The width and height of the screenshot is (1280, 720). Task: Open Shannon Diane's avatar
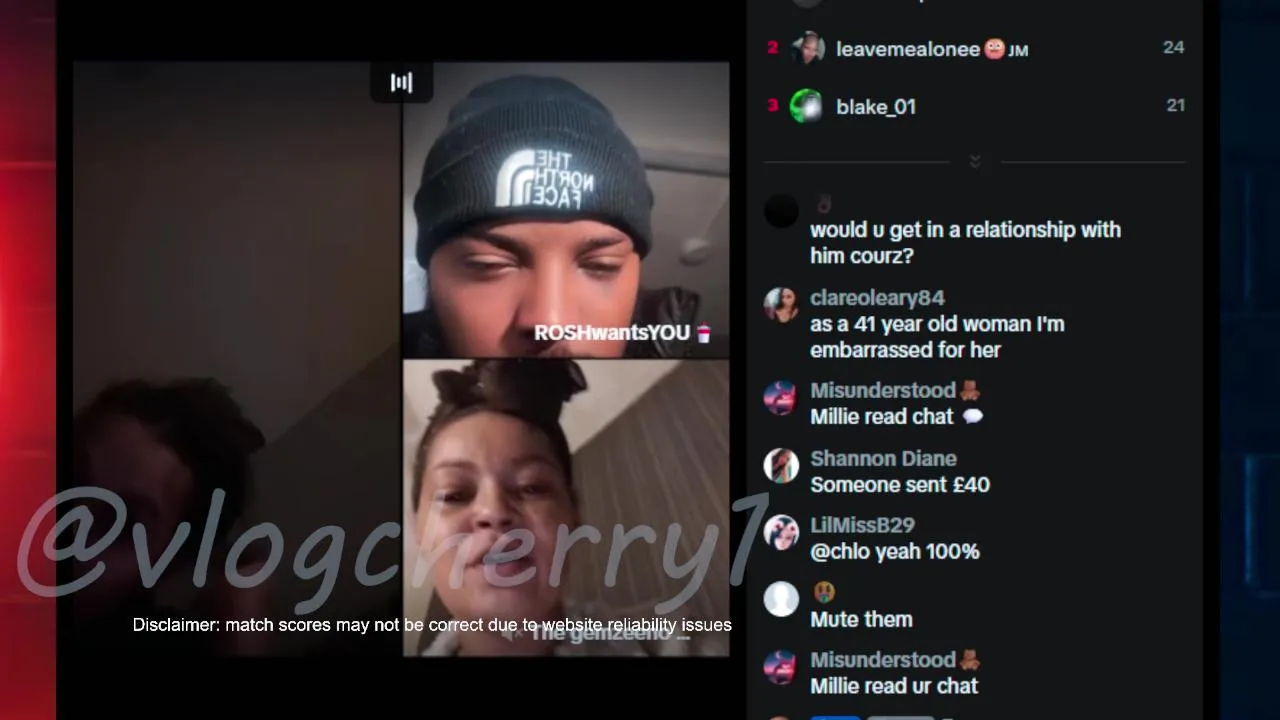781,466
